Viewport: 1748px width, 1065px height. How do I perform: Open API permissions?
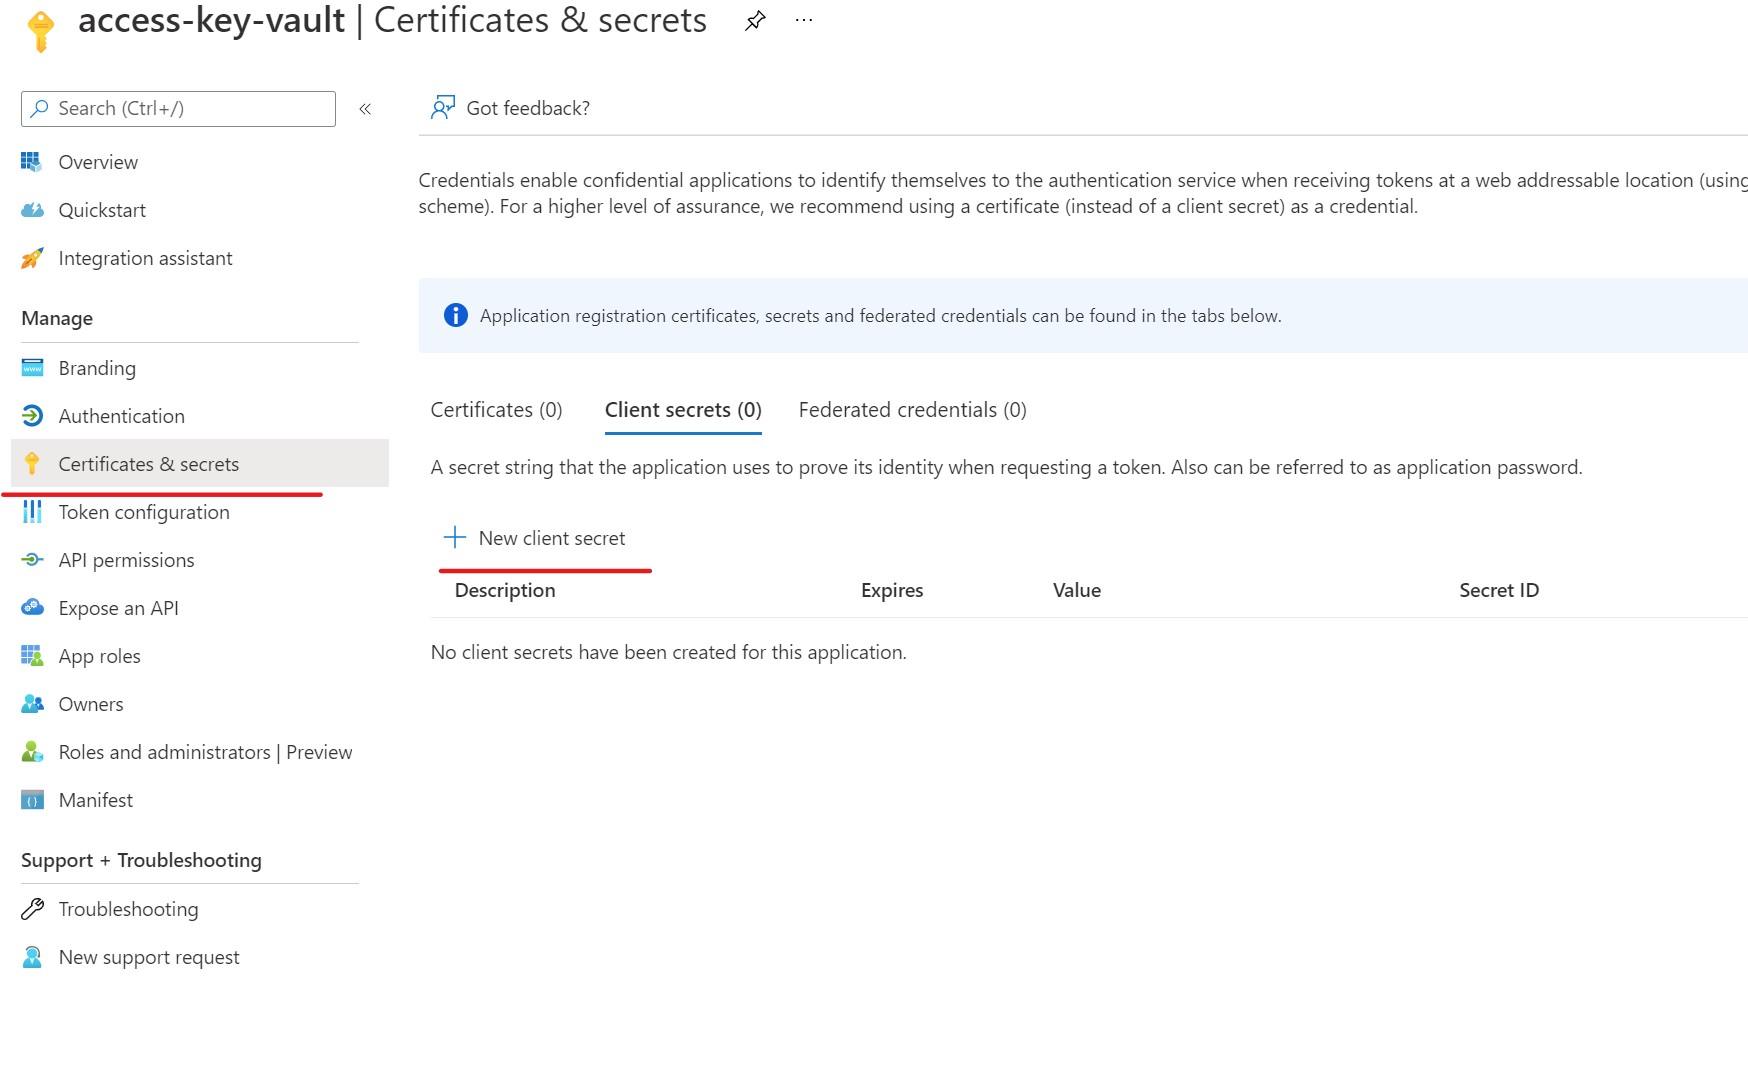(126, 560)
